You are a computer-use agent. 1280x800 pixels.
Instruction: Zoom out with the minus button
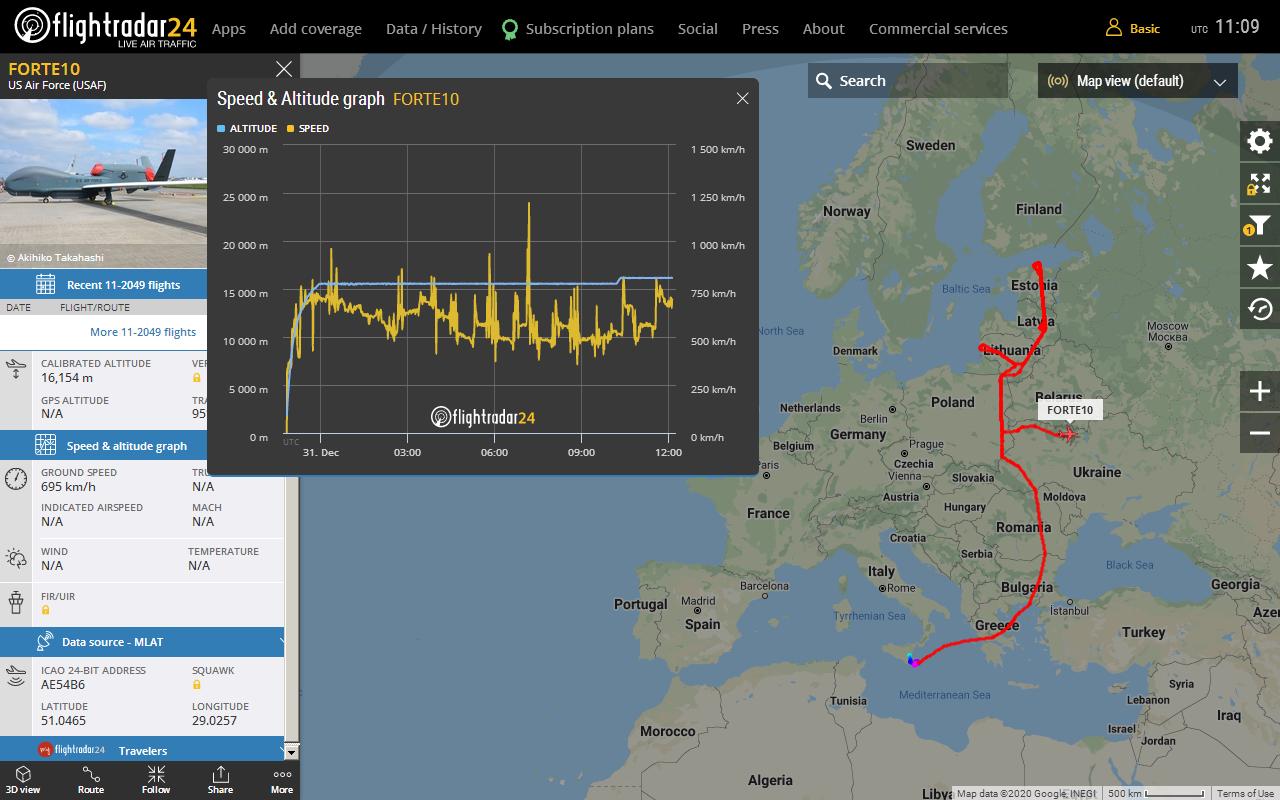coord(1260,433)
